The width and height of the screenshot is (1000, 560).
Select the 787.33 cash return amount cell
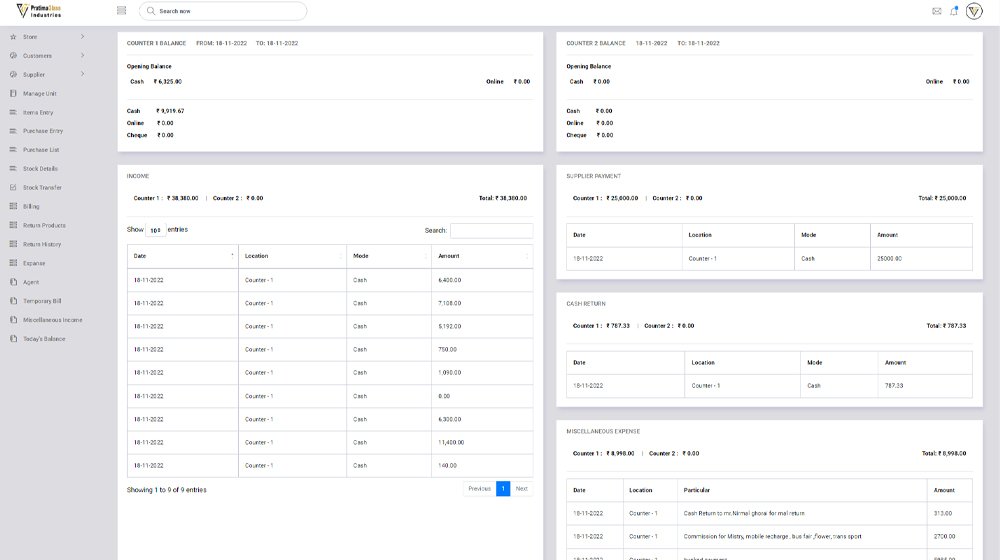tap(925, 385)
